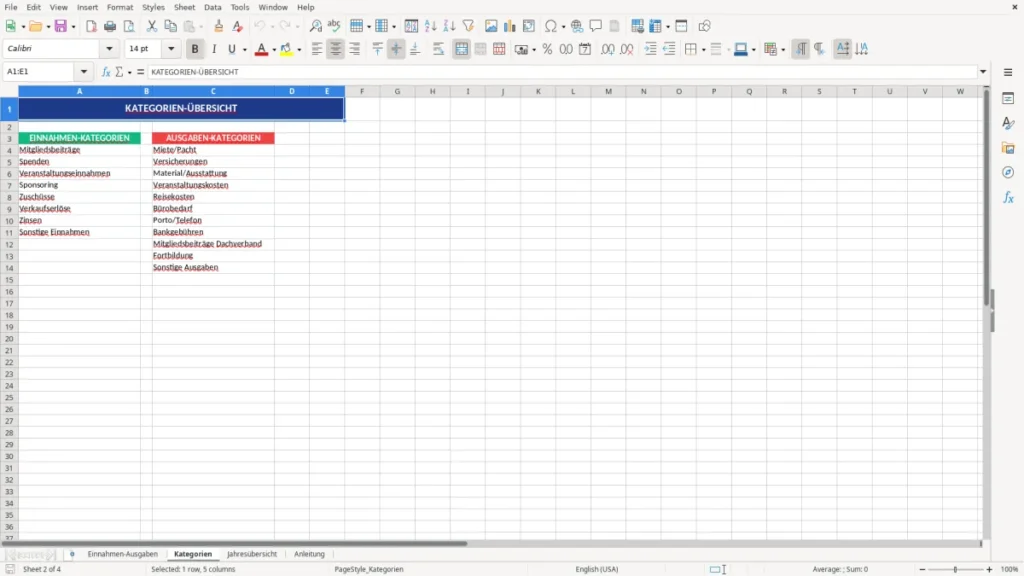Open Find & Replace with the magnifier icon
The image size is (1024, 576).
pyautogui.click(x=315, y=26)
